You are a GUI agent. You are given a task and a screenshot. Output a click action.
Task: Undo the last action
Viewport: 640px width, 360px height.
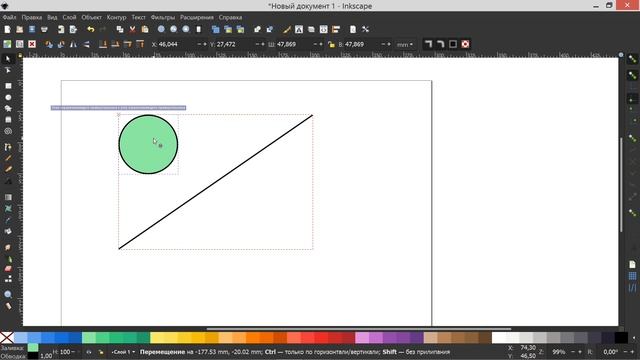90,29
